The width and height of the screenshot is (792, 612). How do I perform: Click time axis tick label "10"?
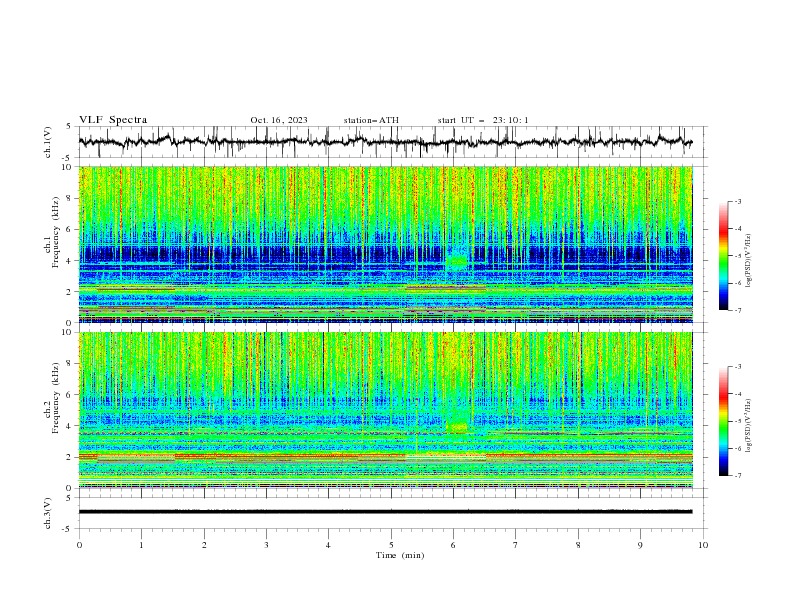pos(703,545)
